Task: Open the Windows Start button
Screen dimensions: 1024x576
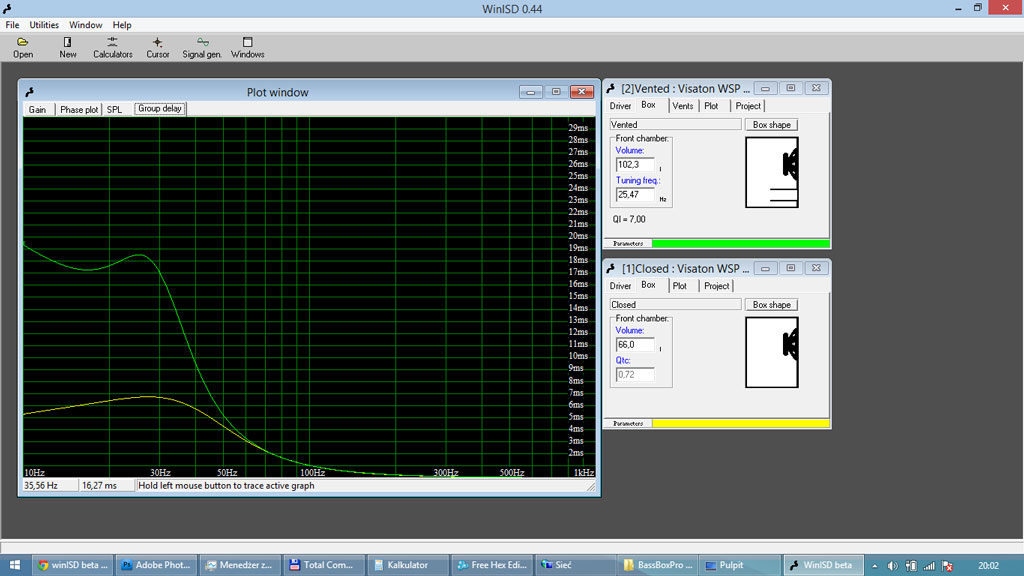Action: coord(15,565)
